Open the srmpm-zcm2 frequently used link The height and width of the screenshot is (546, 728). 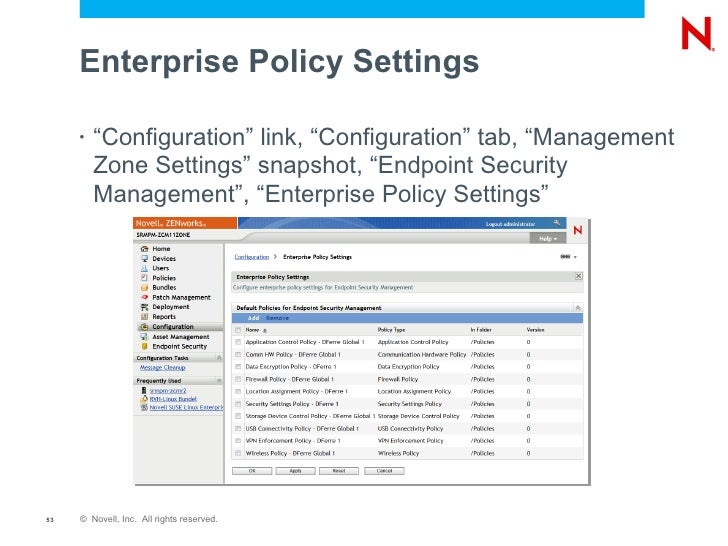click(x=168, y=390)
